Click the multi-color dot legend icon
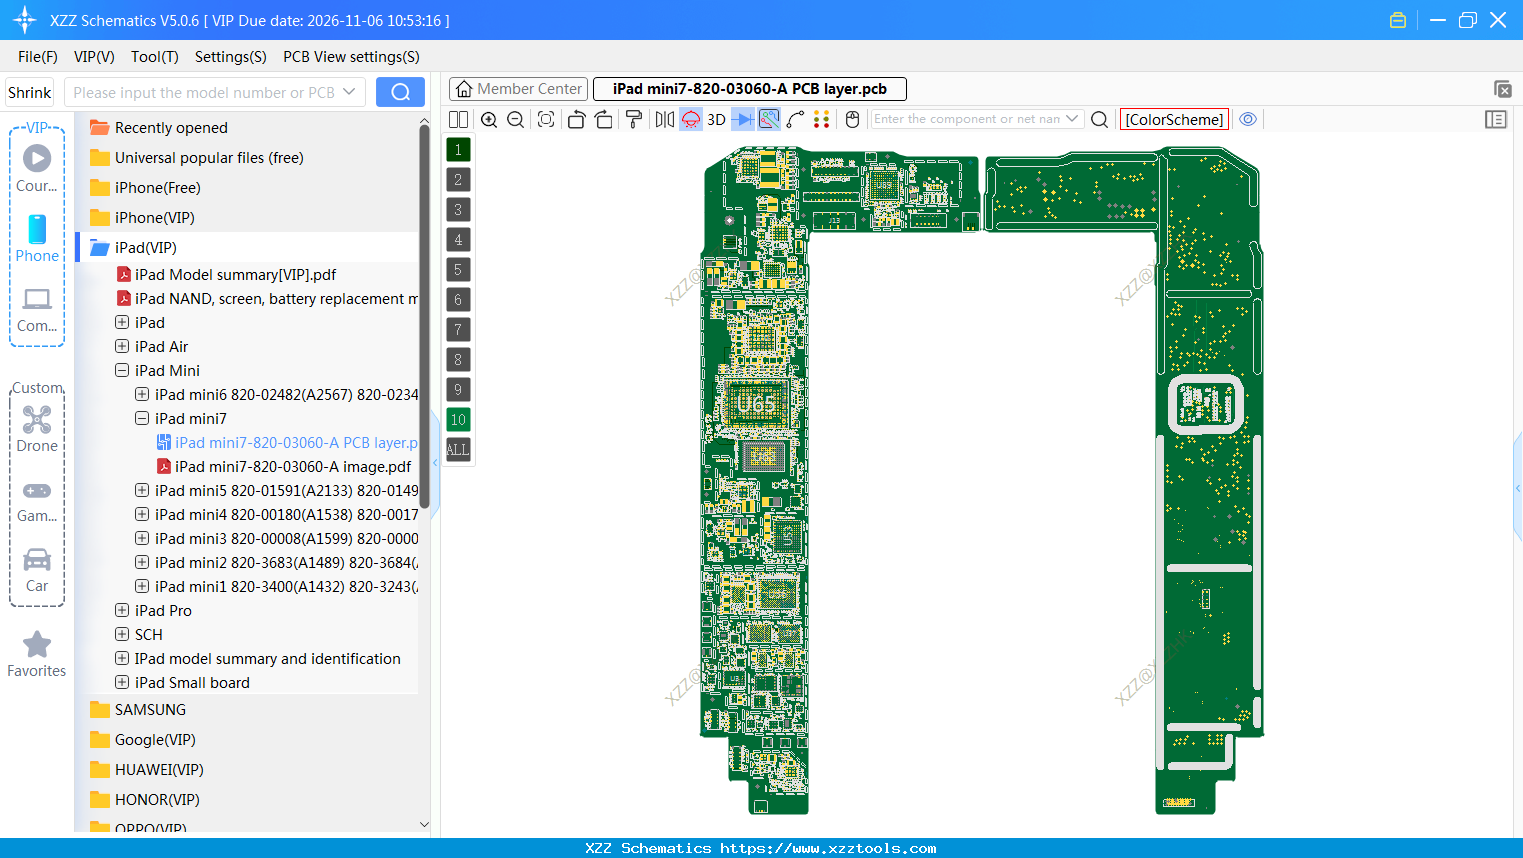The width and height of the screenshot is (1523, 858). [822, 119]
